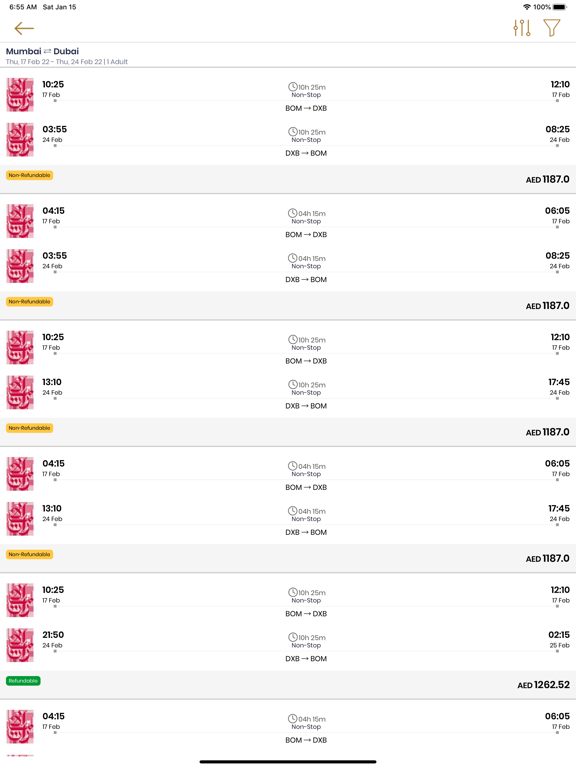Tap the last visible 04:15 flight at the bottom
The height and width of the screenshot is (768, 576).
288,727
